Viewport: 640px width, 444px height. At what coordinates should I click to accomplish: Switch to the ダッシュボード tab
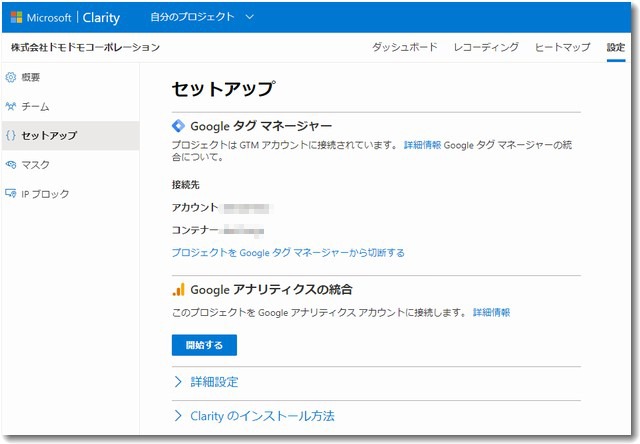(x=404, y=47)
